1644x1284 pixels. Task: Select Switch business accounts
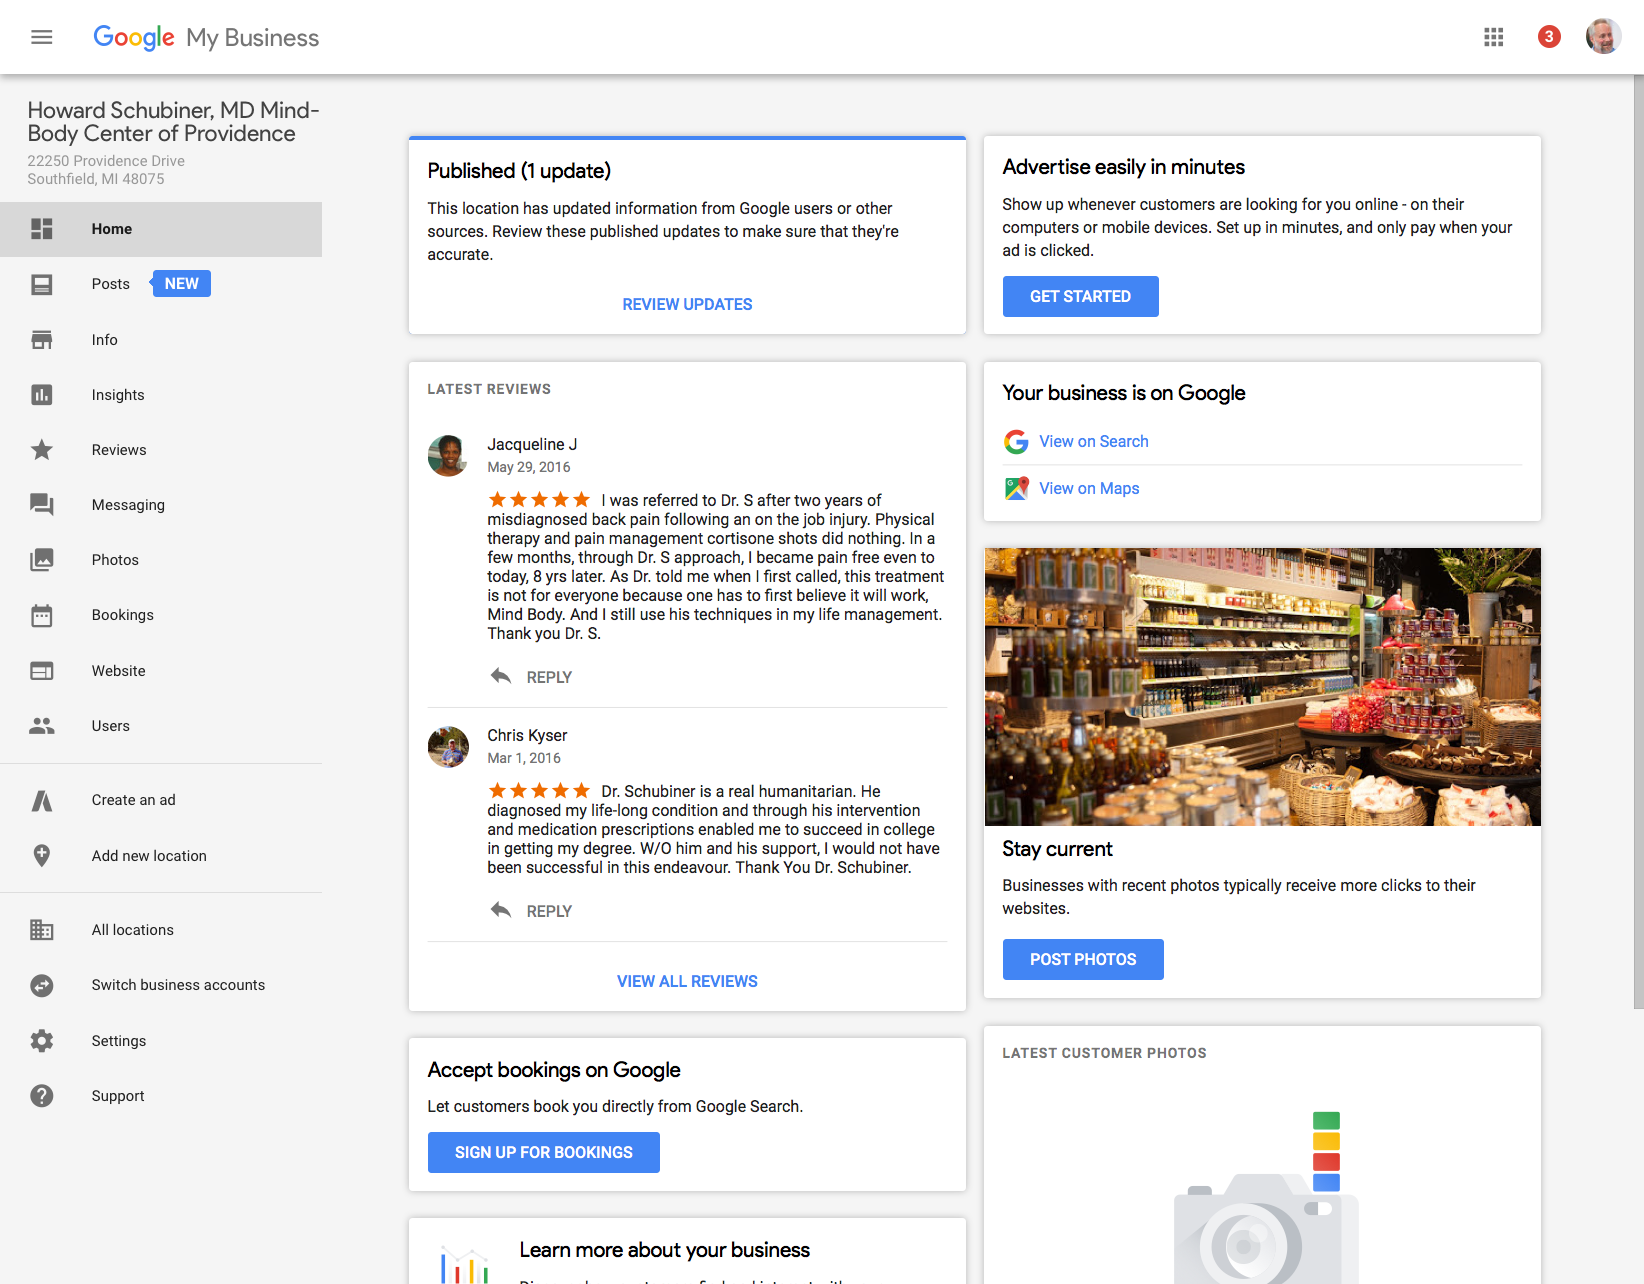(161, 985)
